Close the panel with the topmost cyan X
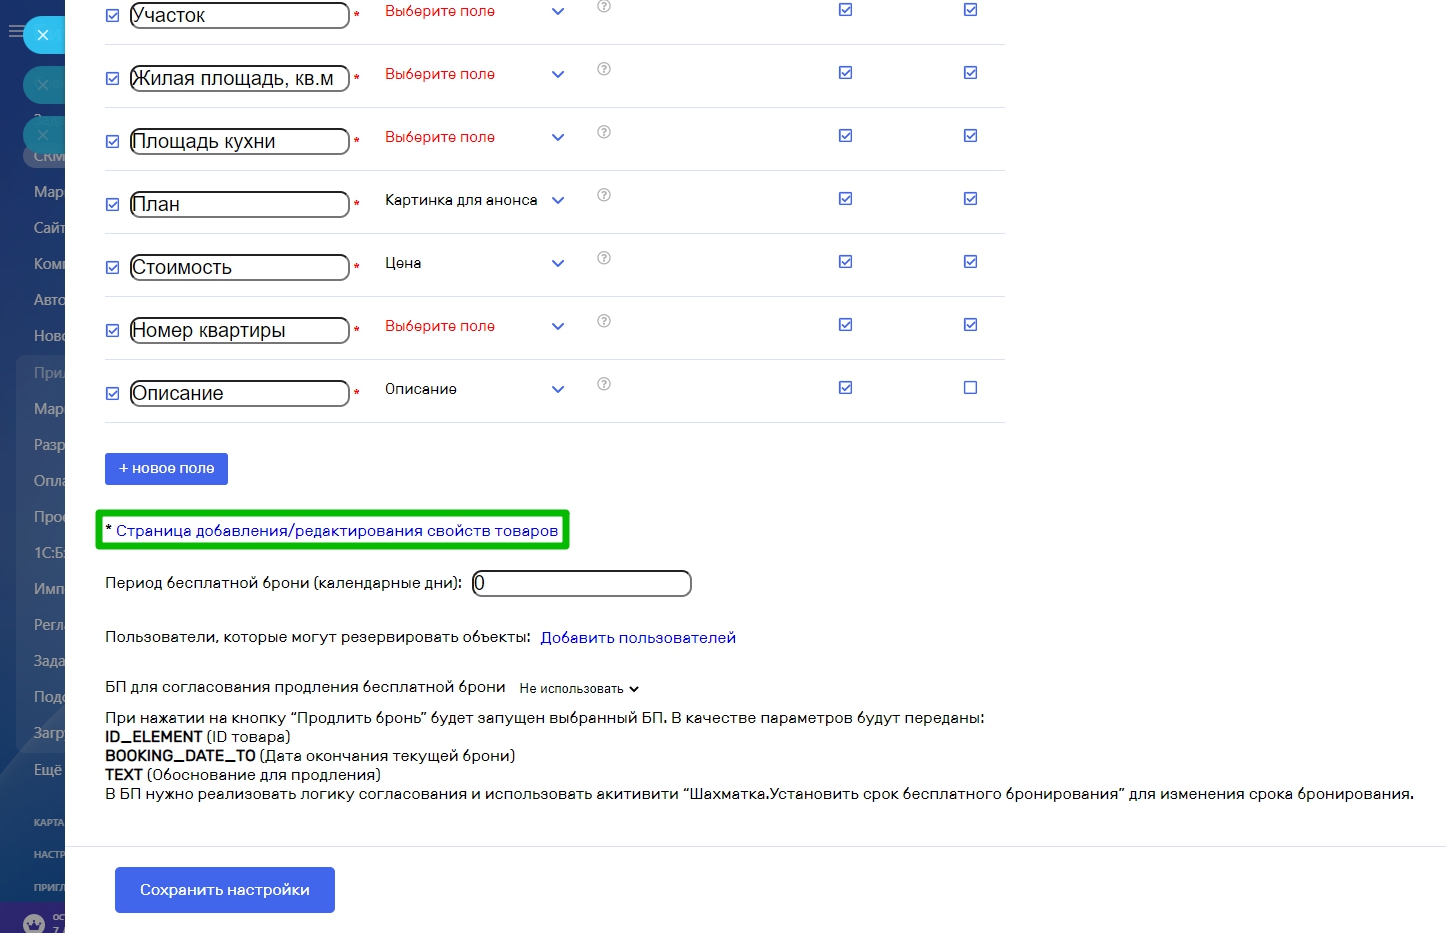This screenshot has width=1446, height=933. point(43,35)
